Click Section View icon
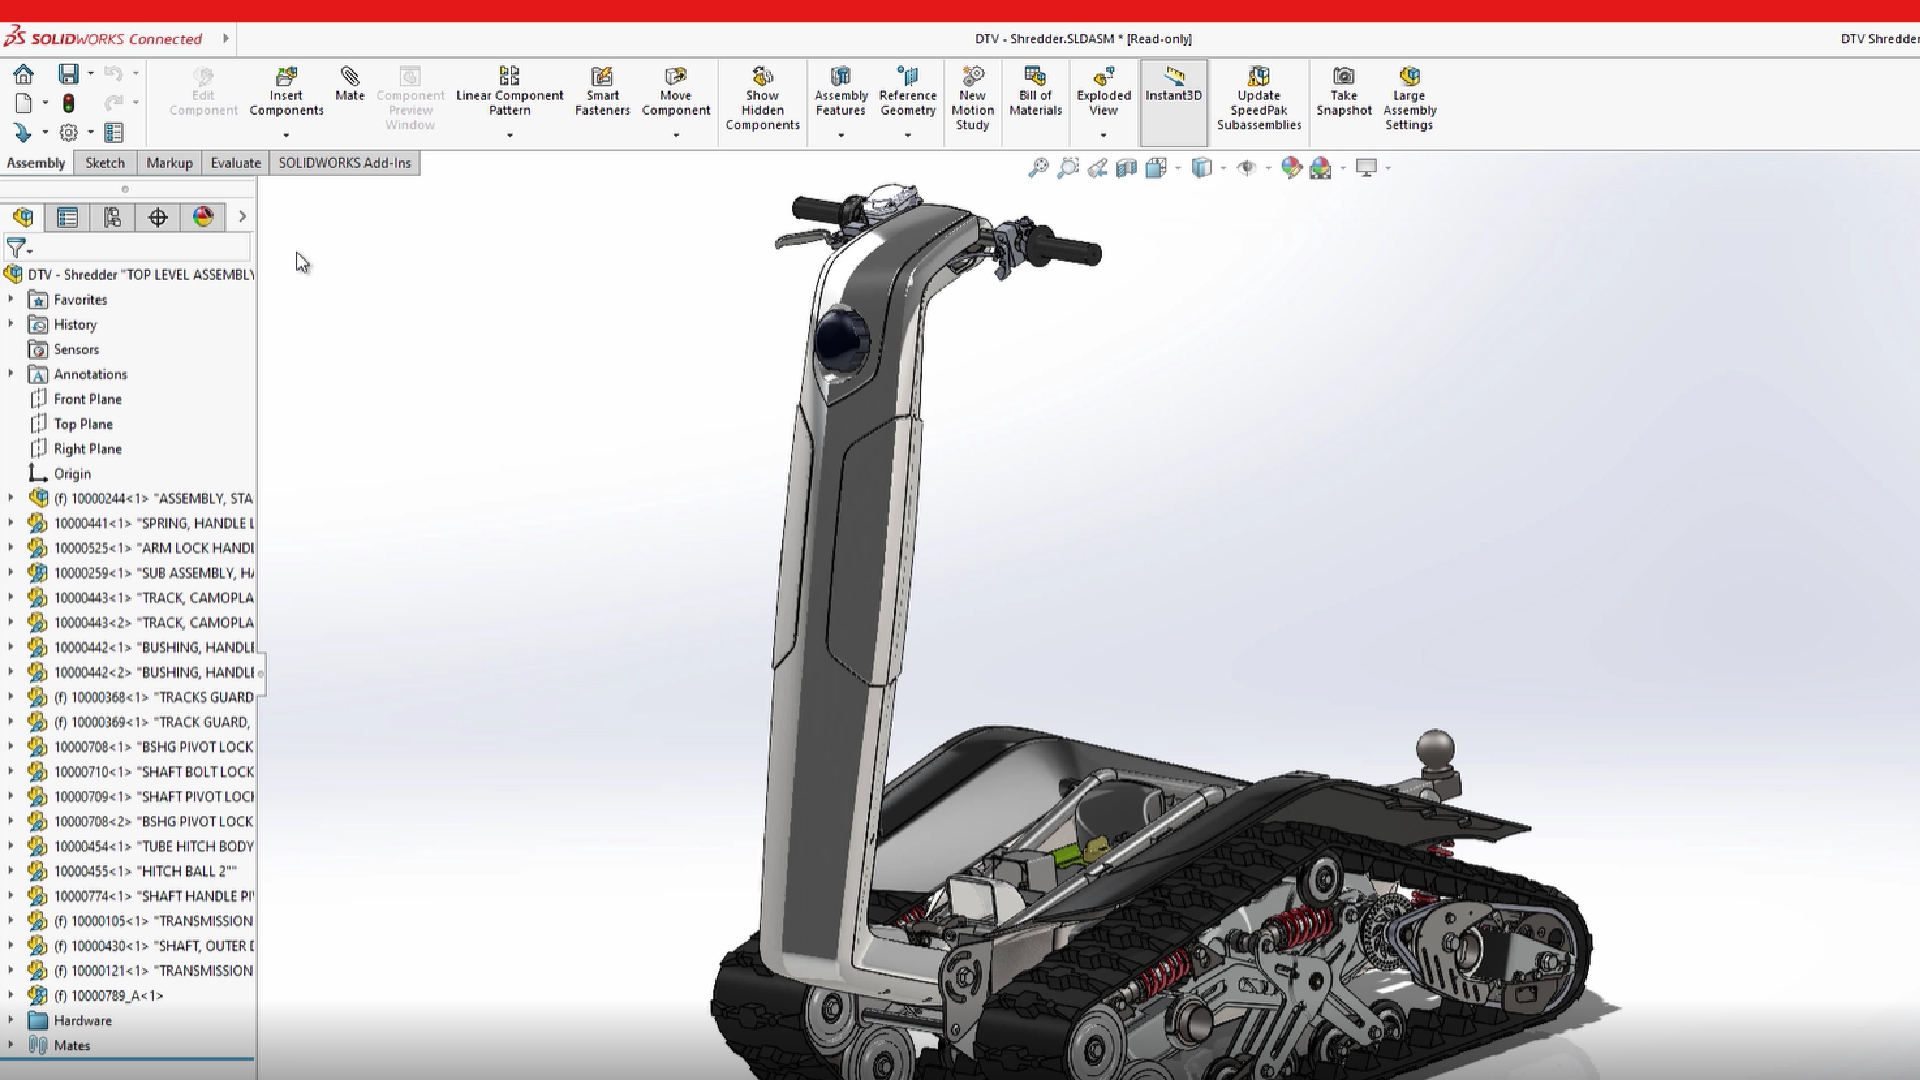1920x1080 pixels. click(x=1126, y=168)
